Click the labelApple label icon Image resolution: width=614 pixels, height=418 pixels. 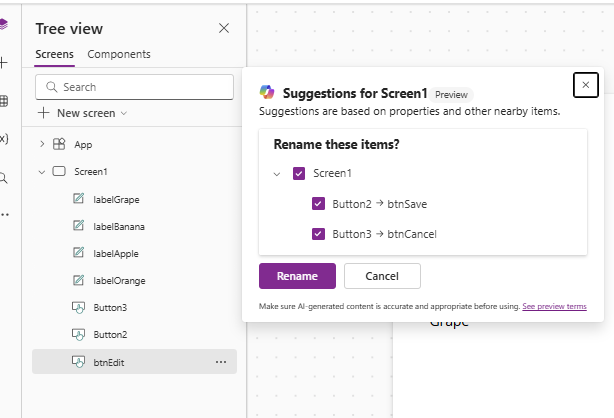[x=78, y=253]
